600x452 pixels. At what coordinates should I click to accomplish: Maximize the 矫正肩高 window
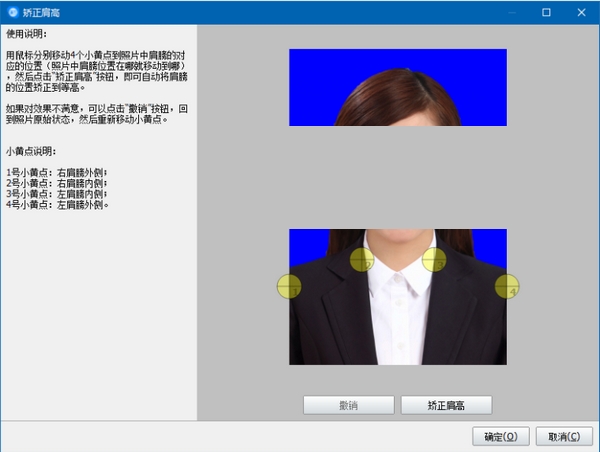point(546,12)
